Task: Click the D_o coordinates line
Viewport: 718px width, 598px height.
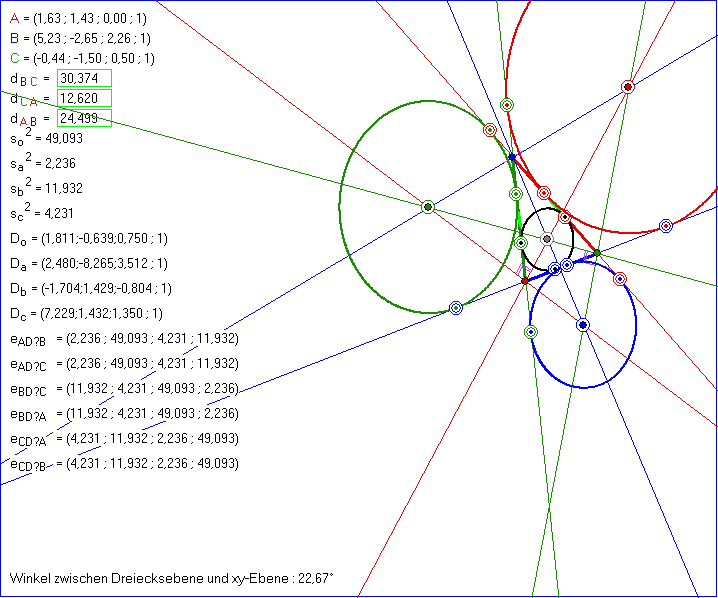Action: coord(89,239)
